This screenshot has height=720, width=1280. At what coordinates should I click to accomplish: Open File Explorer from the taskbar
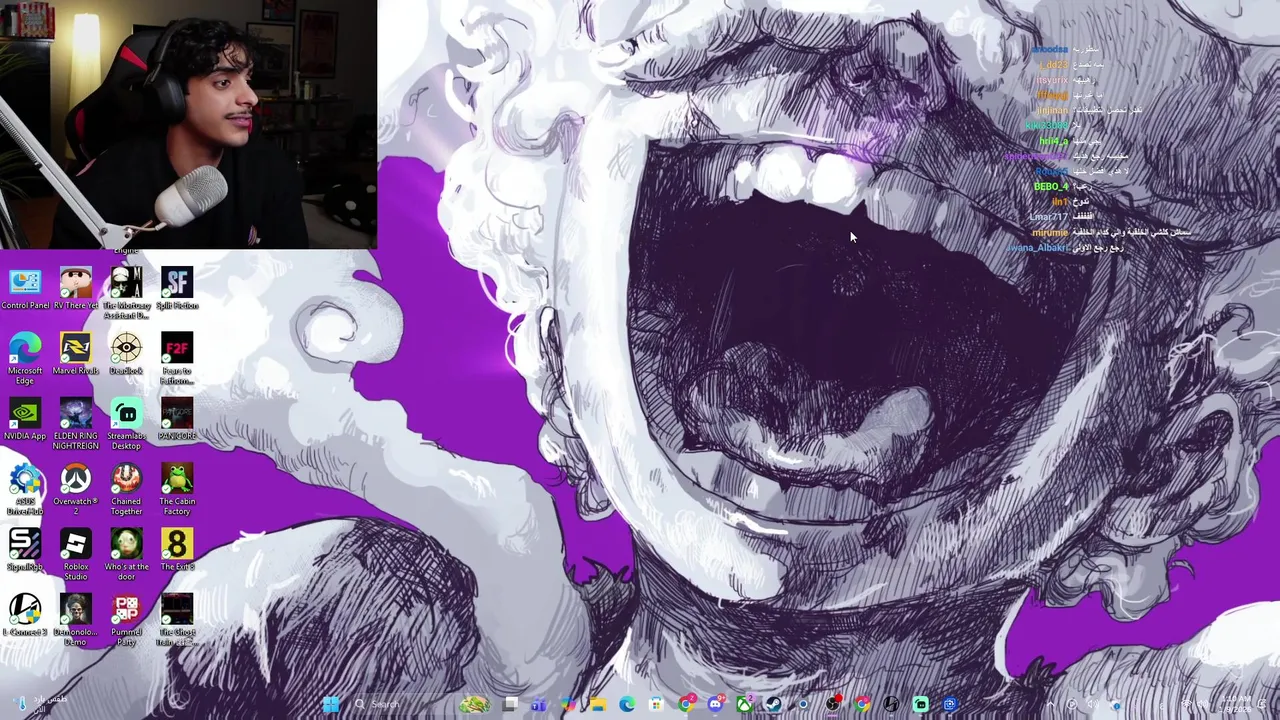[x=598, y=704]
